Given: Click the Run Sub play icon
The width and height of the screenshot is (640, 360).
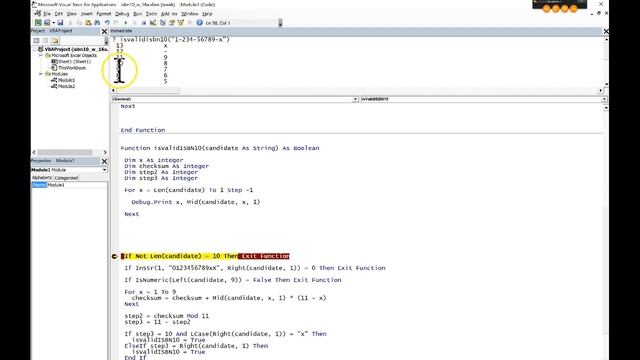Looking at the screenshot, I should (x=126, y=23).
